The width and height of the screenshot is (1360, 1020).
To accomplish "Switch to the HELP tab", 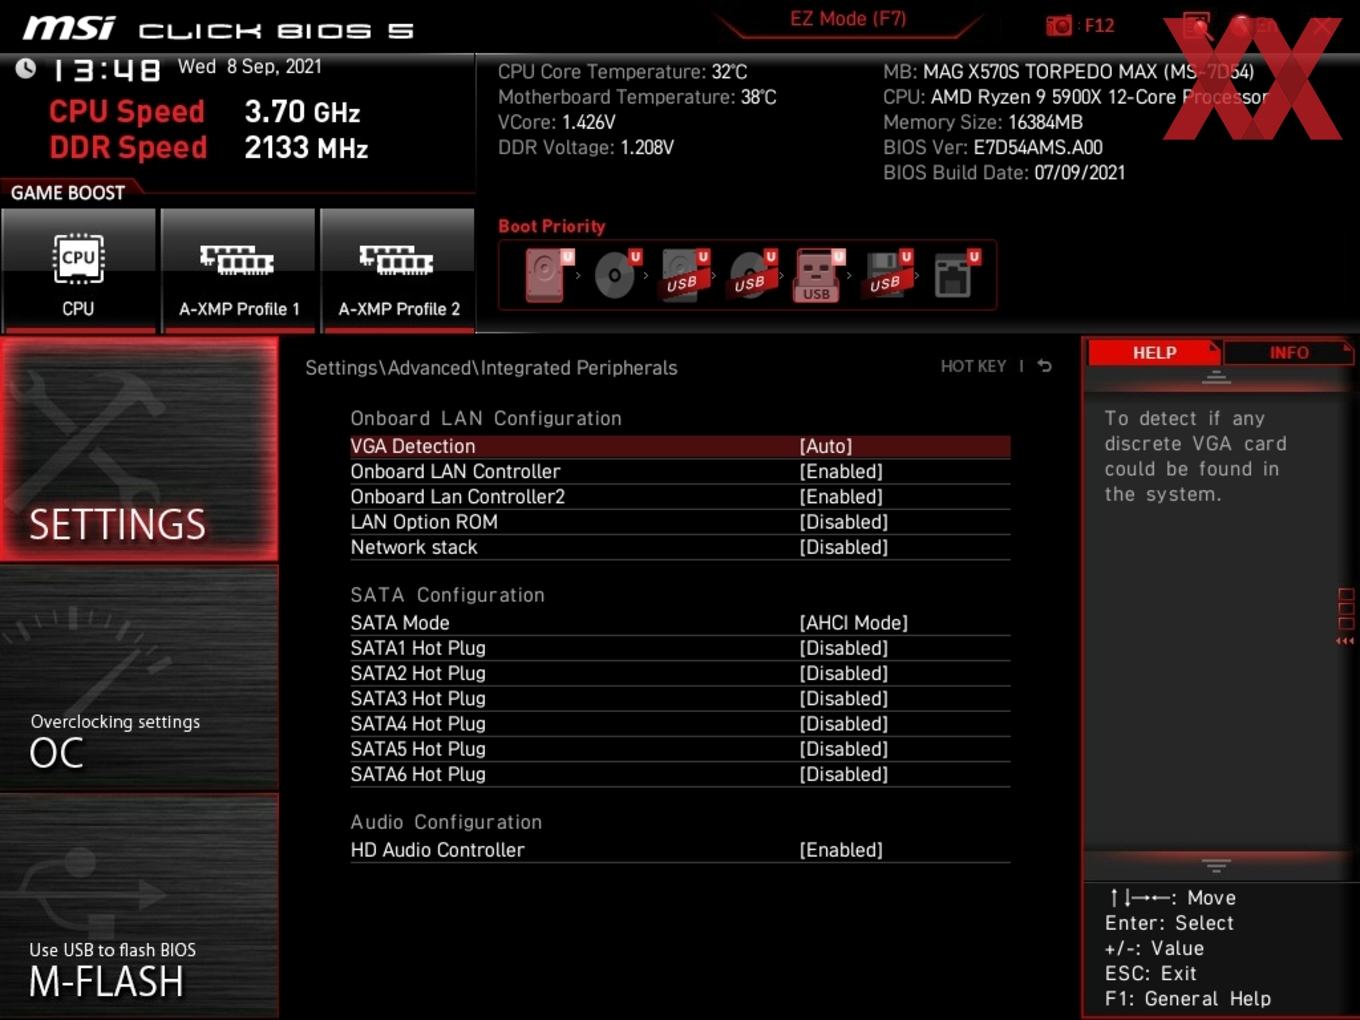I will click(1154, 352).
